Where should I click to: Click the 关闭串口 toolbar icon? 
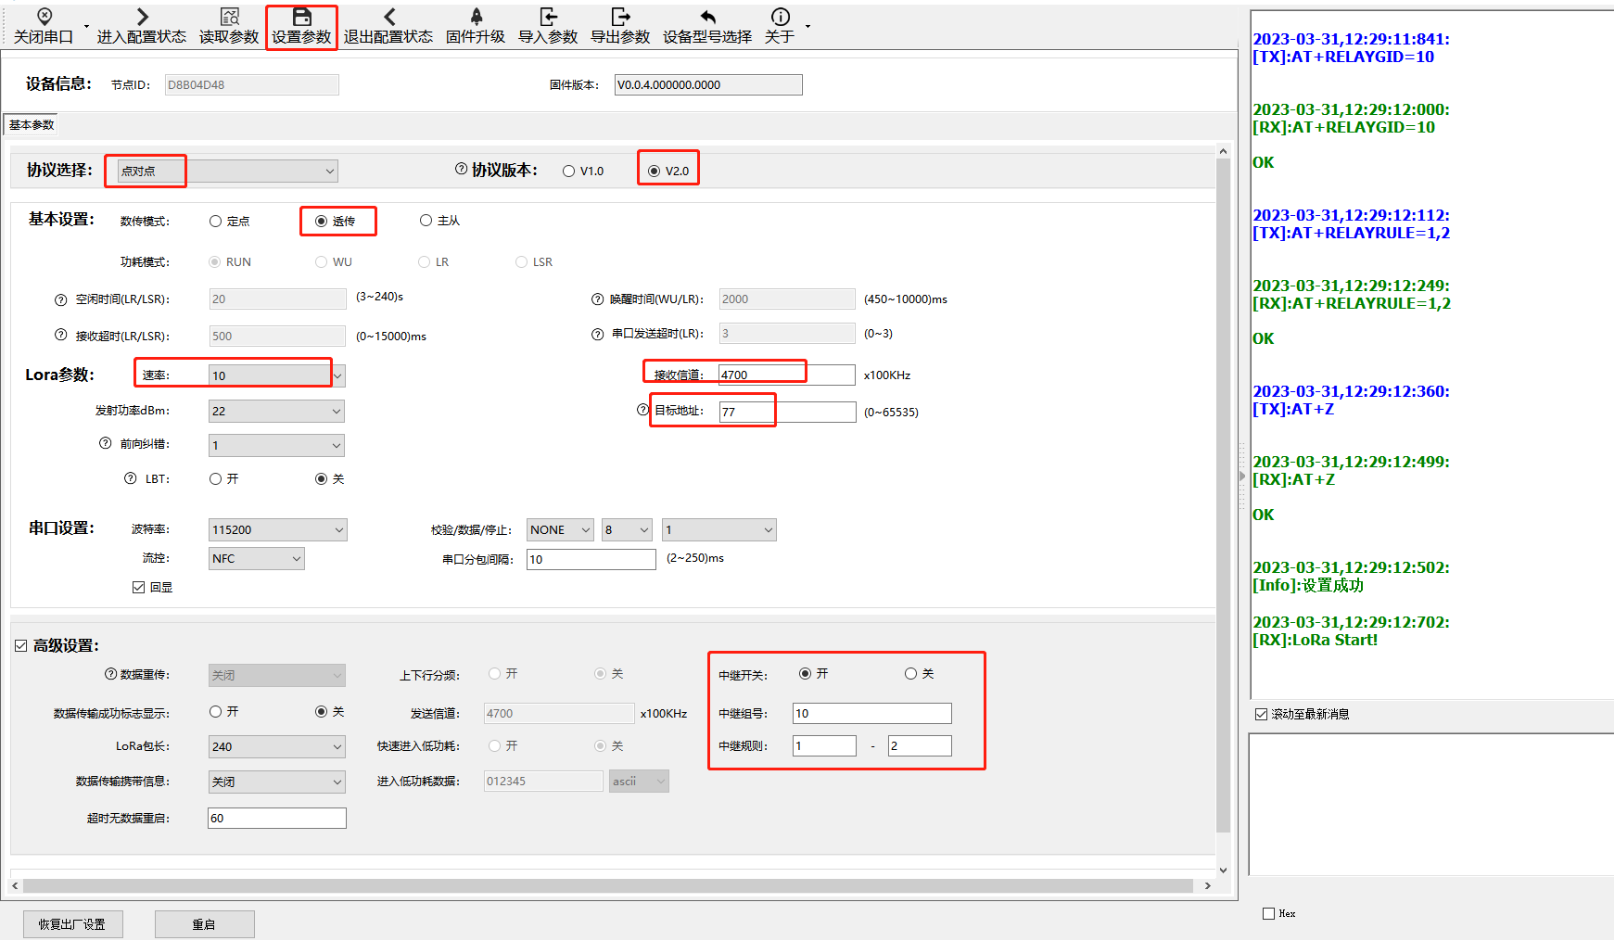pyautogui.click(x=44, y=17)
